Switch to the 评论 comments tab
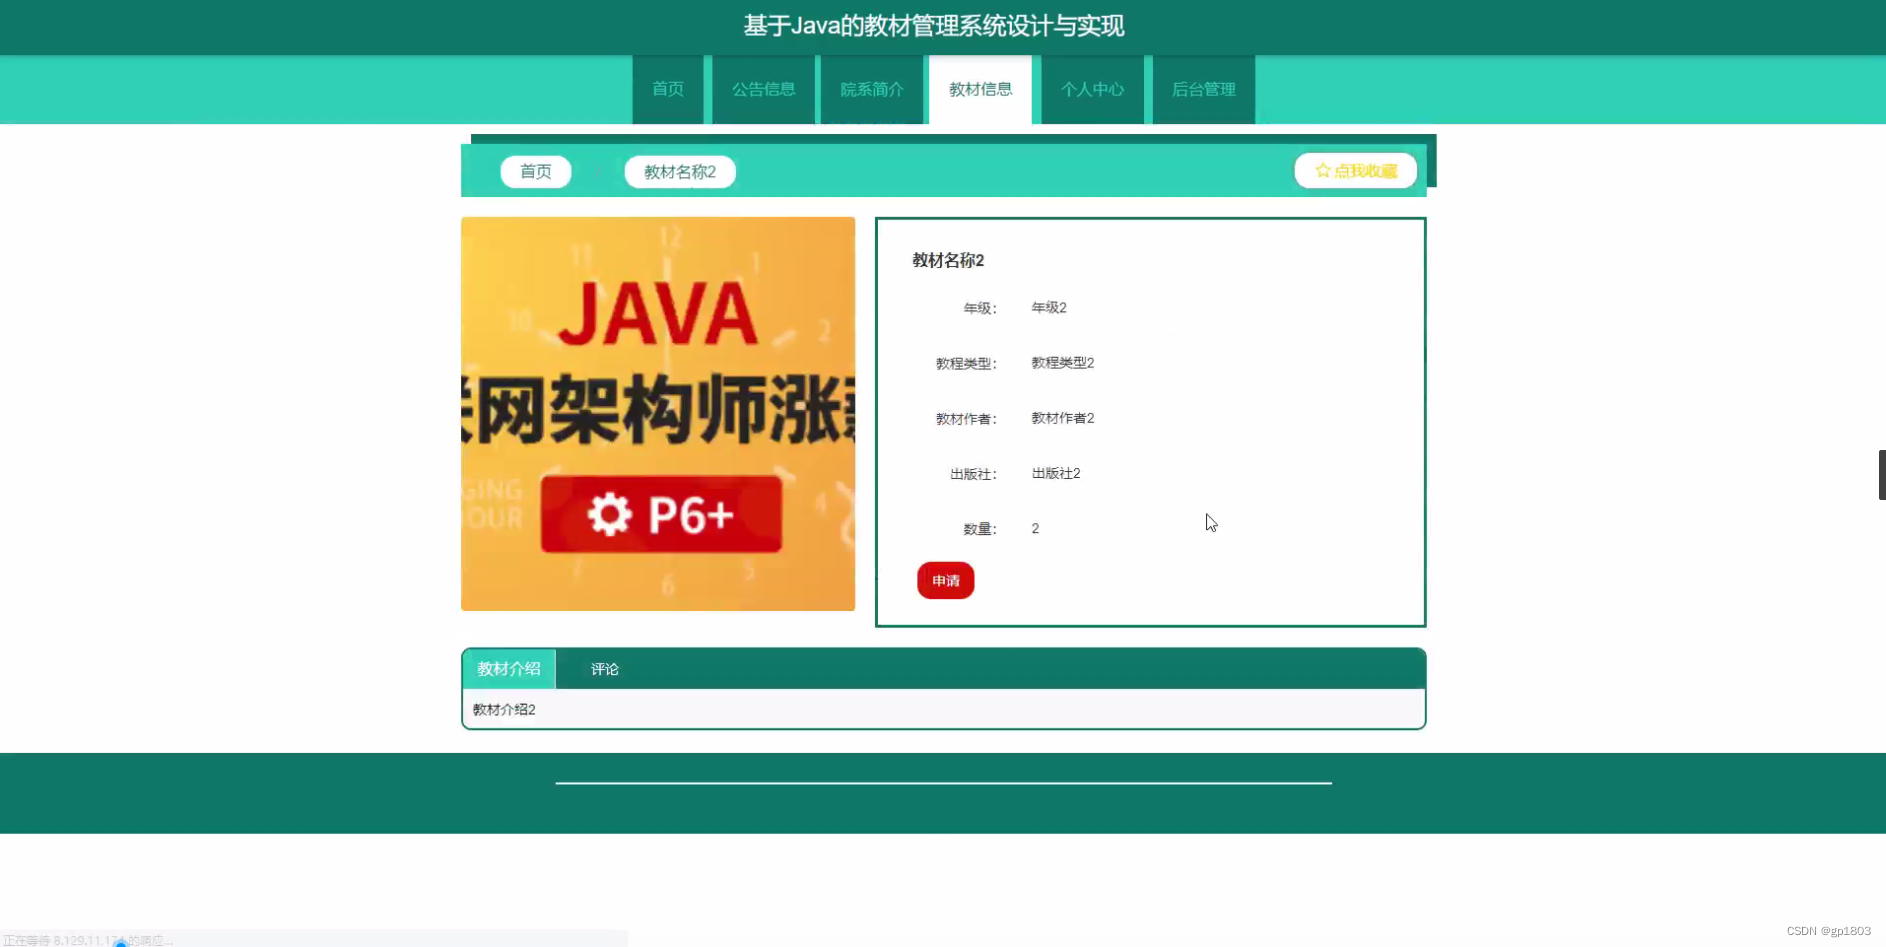 click(604, 668)
